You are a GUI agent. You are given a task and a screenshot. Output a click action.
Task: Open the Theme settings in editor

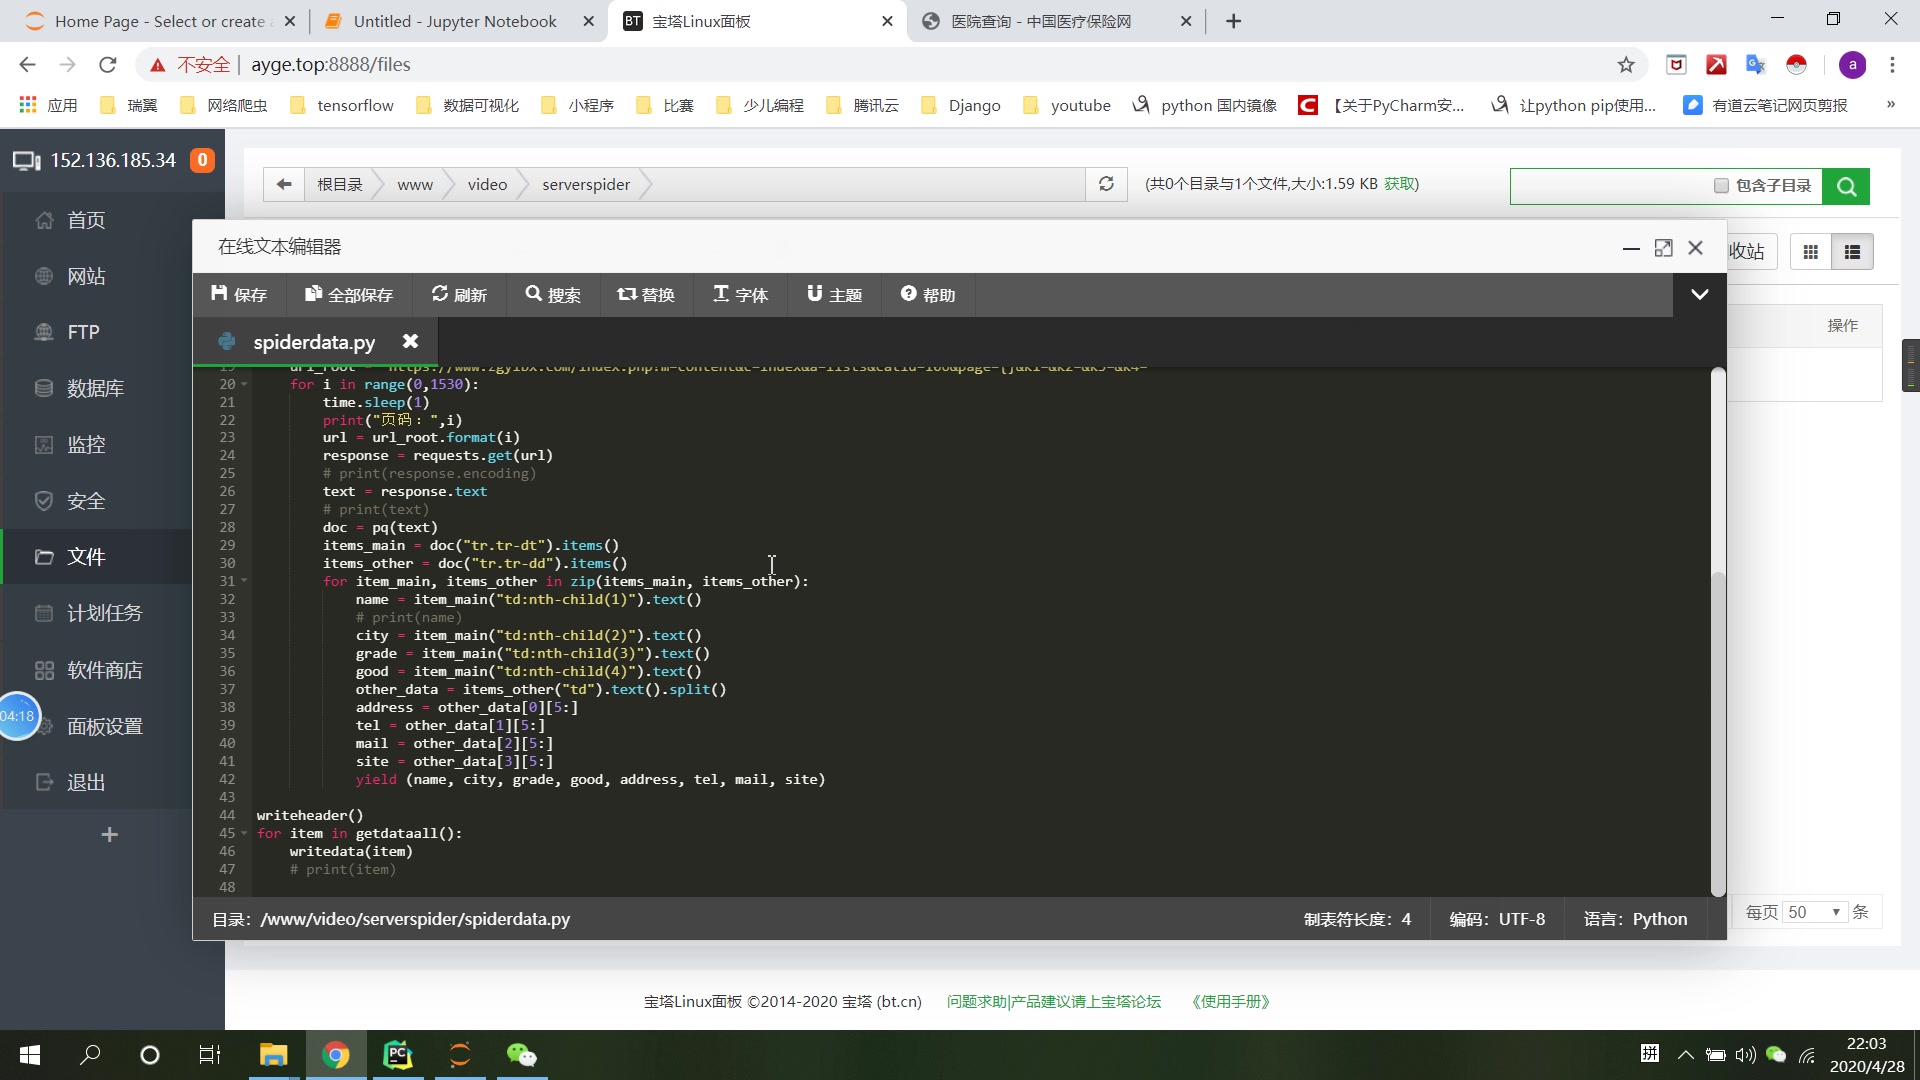pos(834,295)
